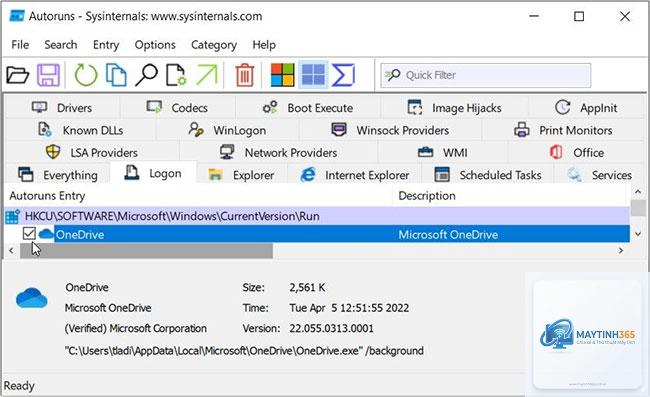Open file with the folder toolbar icon
The height and width of the screenshot is (397, 650).
[17, 75]
